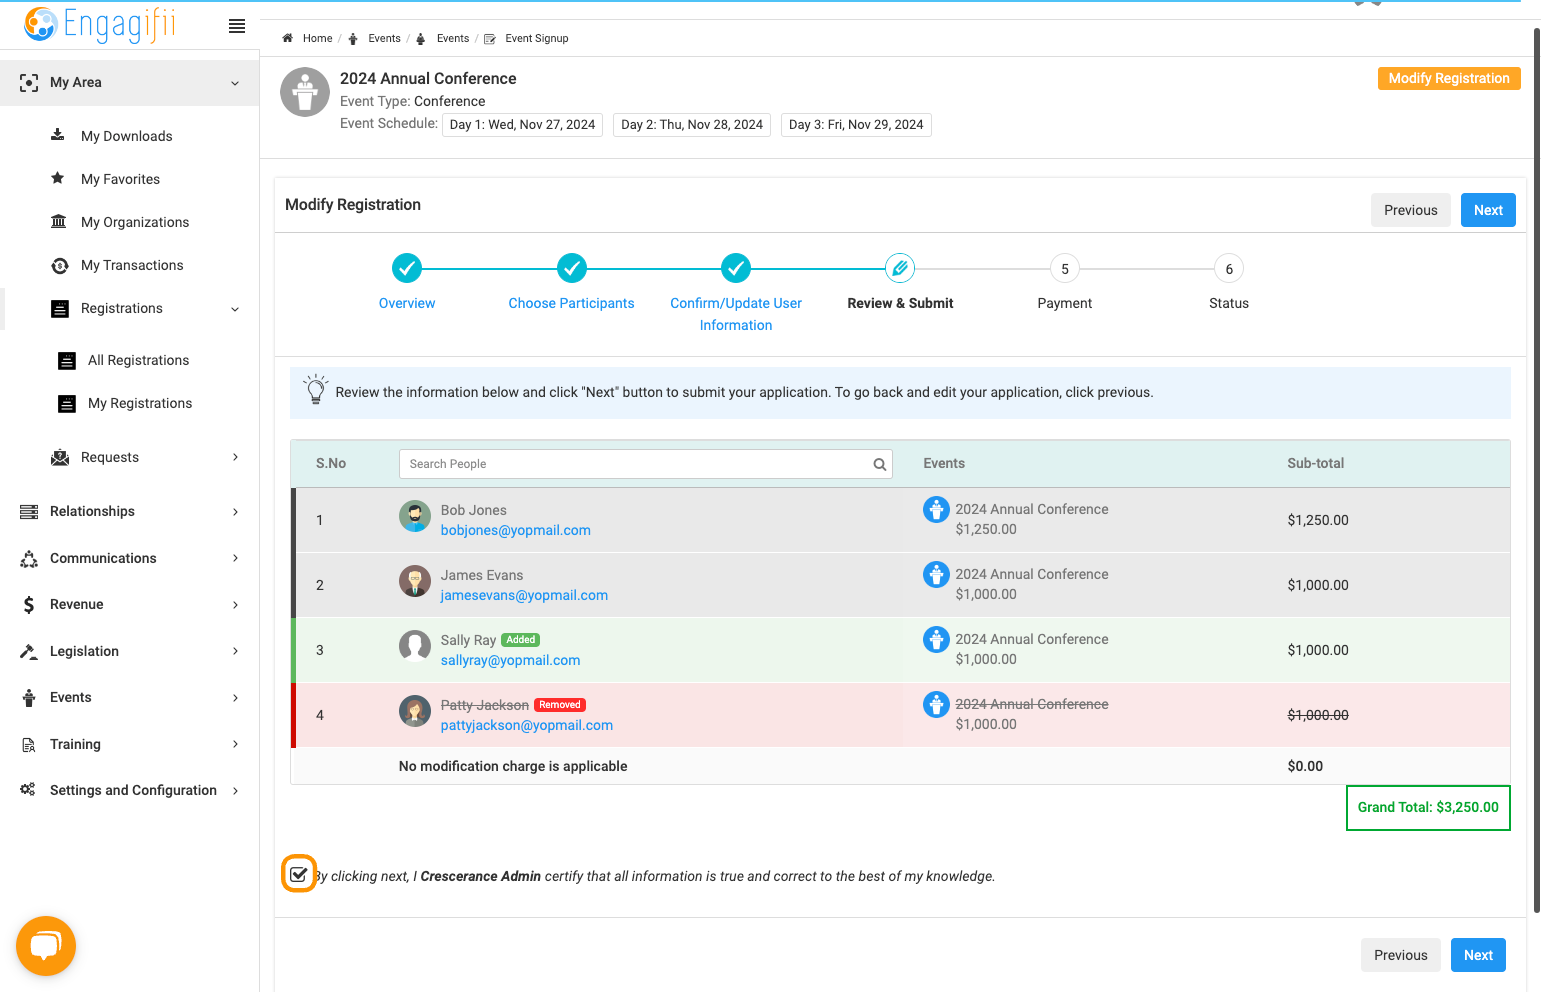Click Bob Jones's event icon
The image size is (1541, 992).
tap(936, 509)
